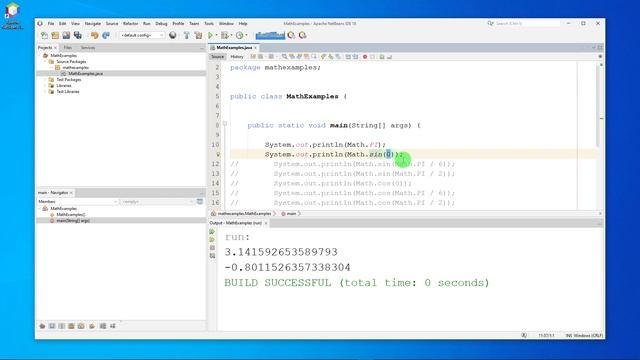Viewport: 640px width, 360px height.
Task: Click Re-run green arrow in Output
Action: (212, 232)
